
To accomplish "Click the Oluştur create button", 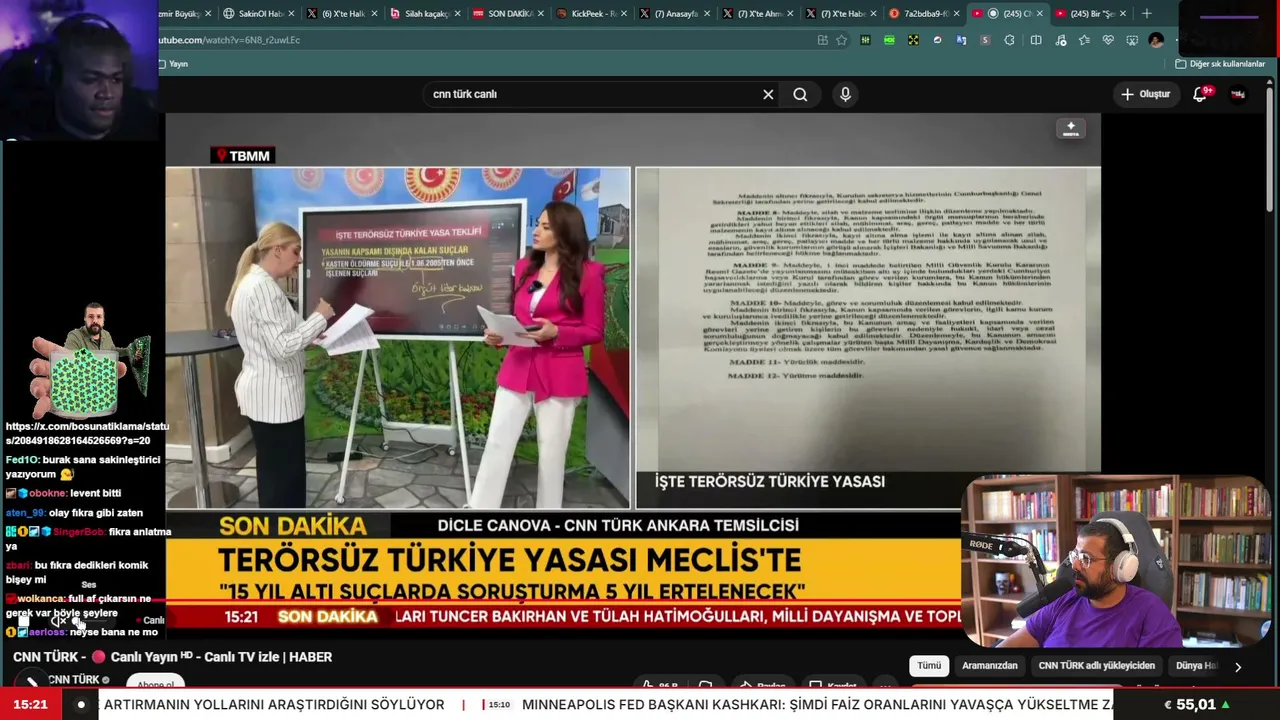I will pos(1145,94).
